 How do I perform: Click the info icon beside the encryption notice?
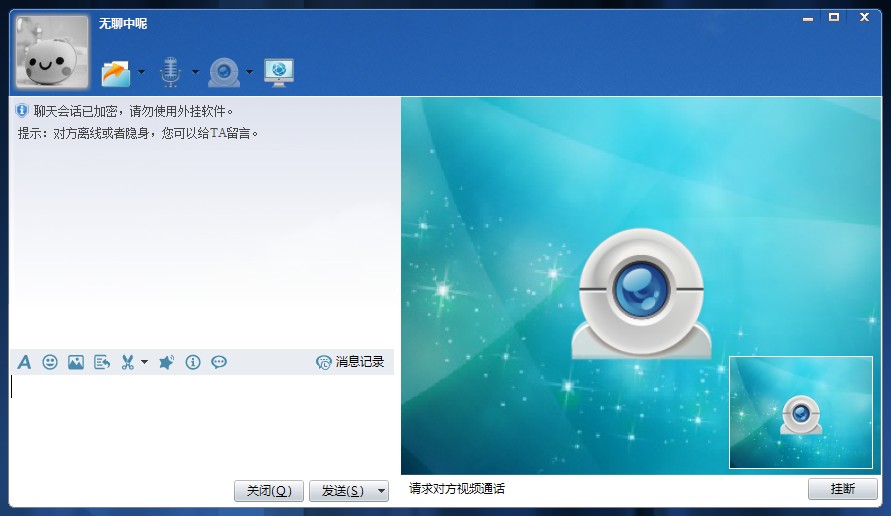point(22,110)
